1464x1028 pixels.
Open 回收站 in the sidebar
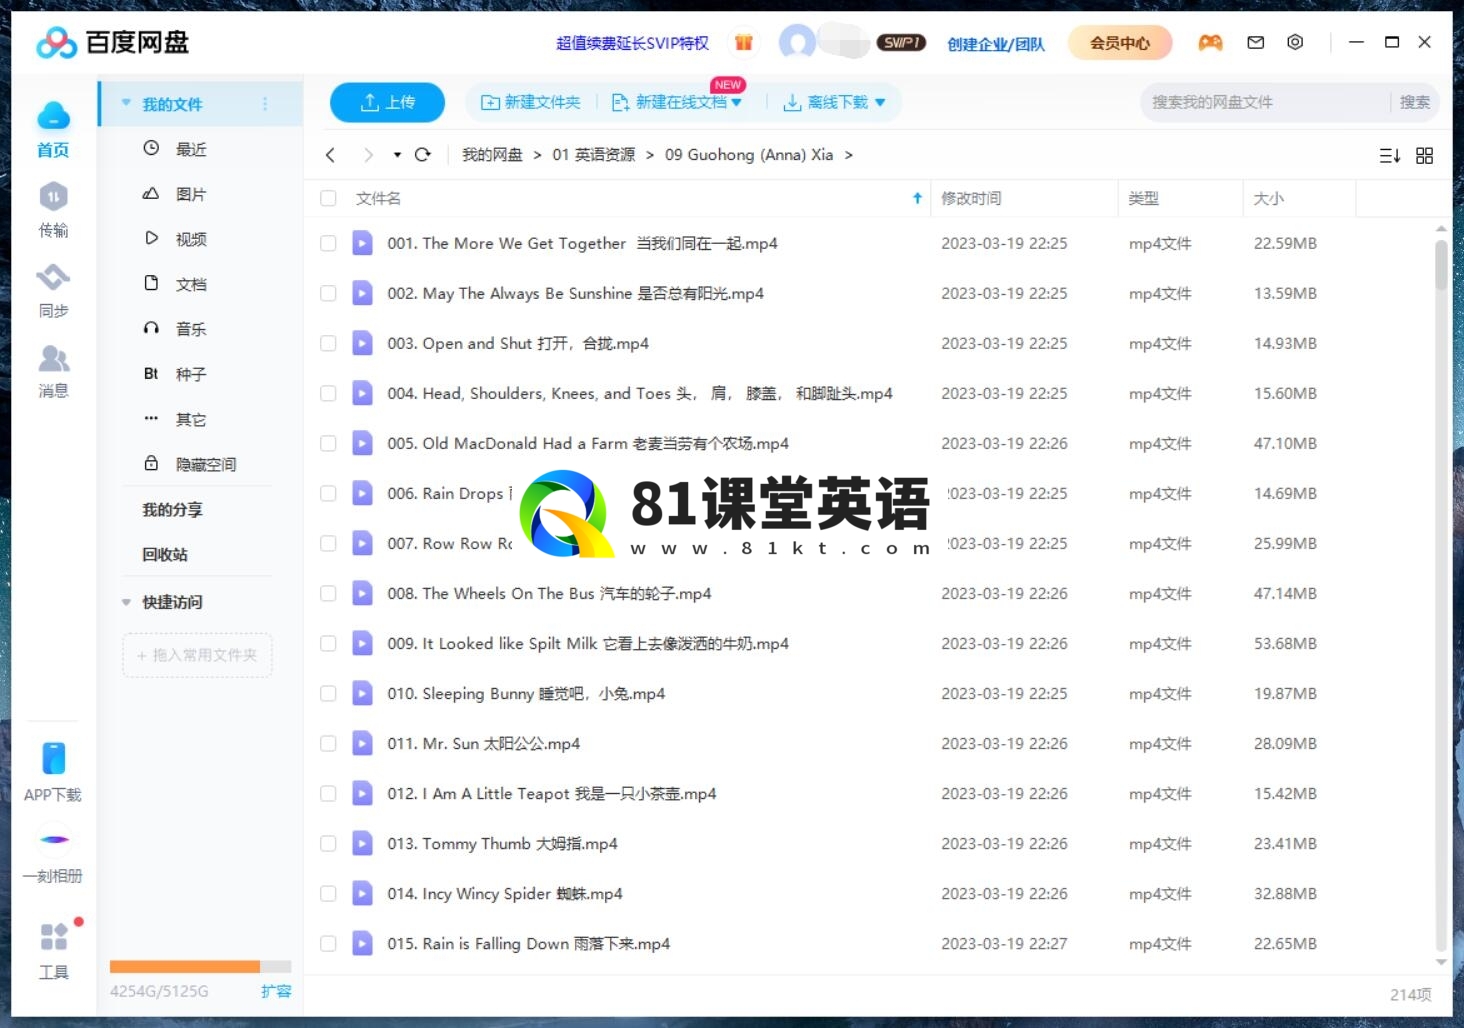165,554
